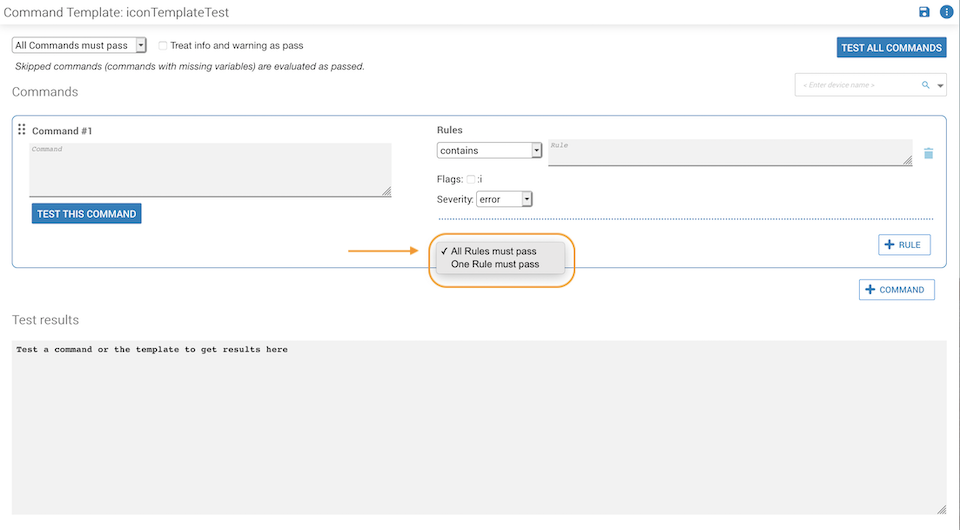Click the search icon in device field
The width and height of the screenshot is (960, 530).
tap(926, 85)
